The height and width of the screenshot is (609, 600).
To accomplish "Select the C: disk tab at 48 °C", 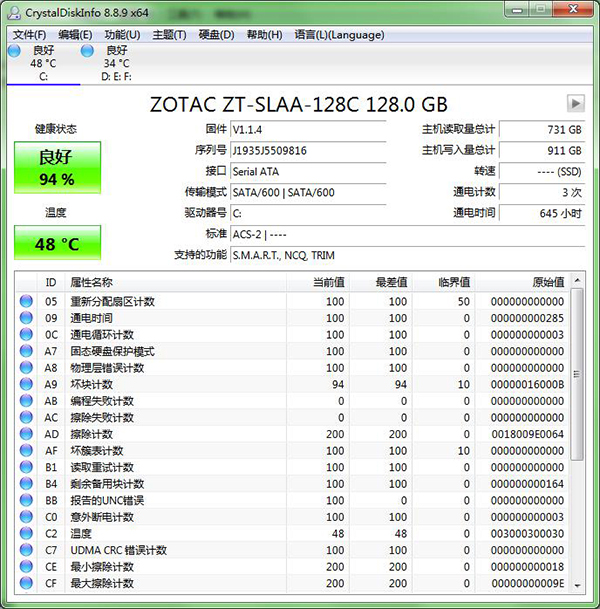I will click(43, 63).
